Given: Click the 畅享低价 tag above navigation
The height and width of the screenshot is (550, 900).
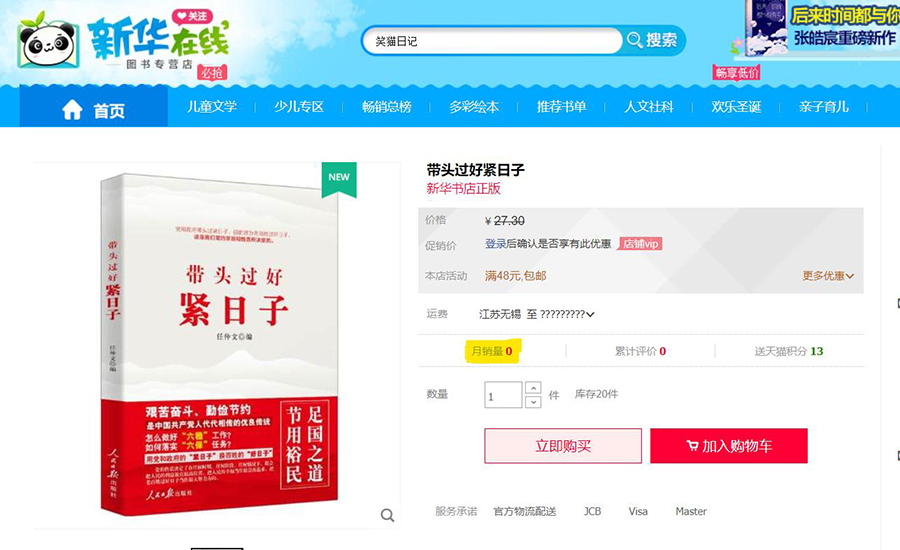Looking at the screenshot, I should point(736,72).
